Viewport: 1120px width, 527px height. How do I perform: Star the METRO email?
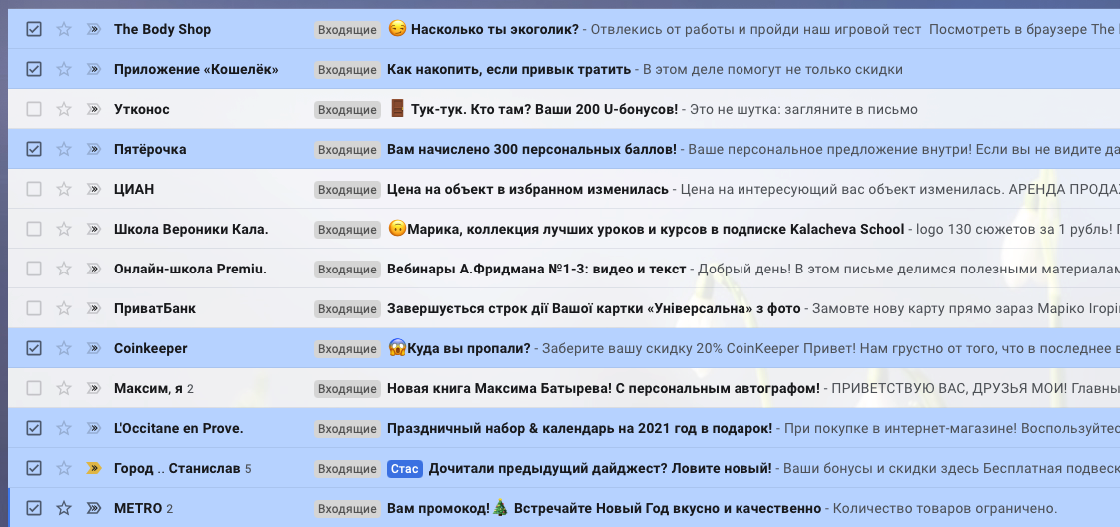pyautogui.click(x=64, y=508)
